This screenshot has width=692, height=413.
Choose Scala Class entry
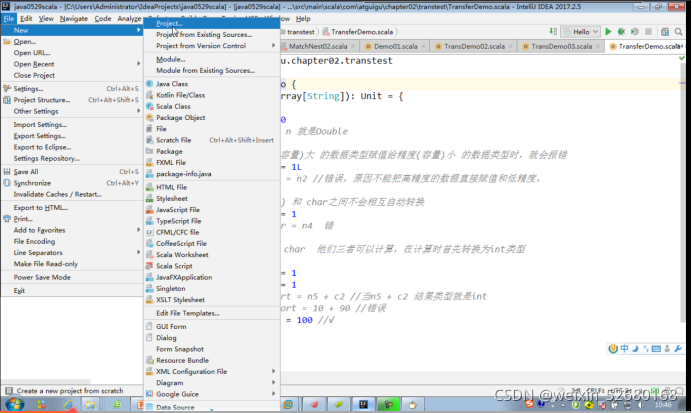212,106
